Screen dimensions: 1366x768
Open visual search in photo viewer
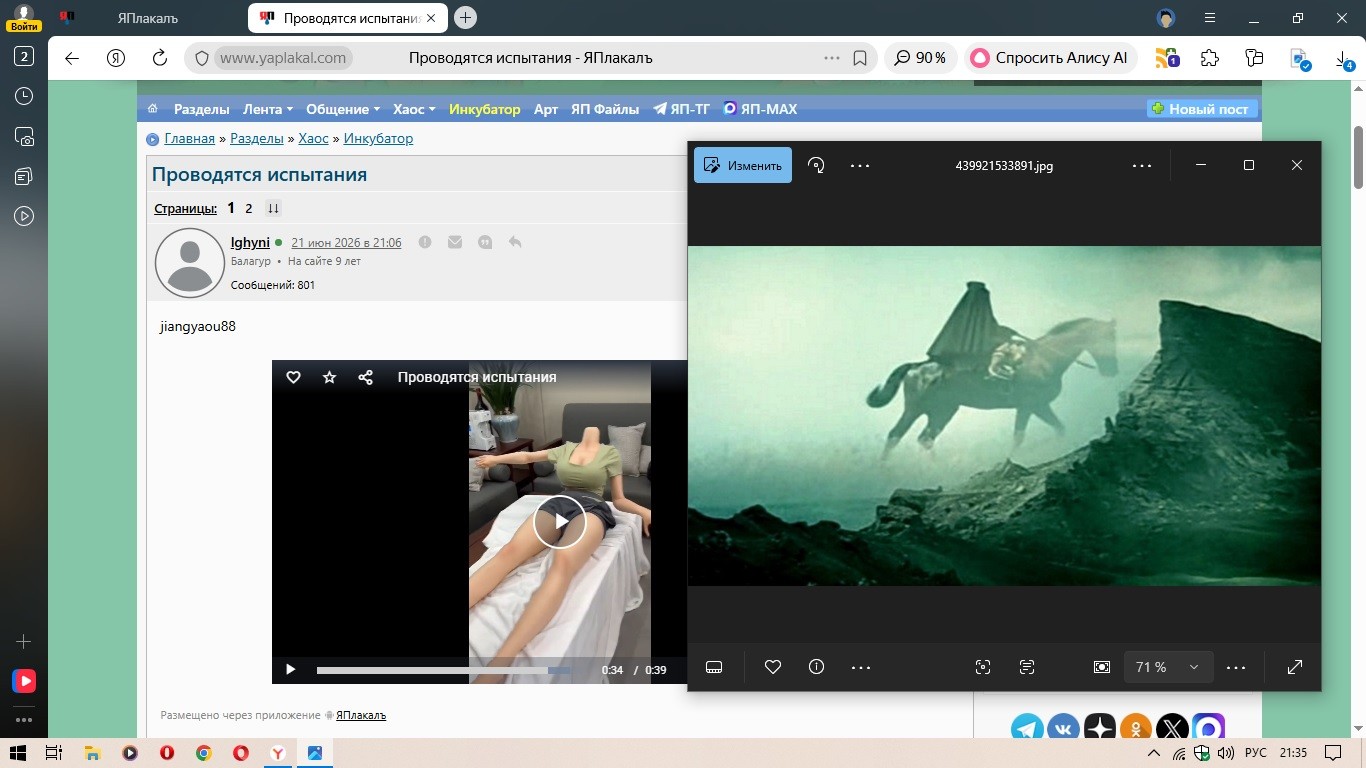click(983, 667)
